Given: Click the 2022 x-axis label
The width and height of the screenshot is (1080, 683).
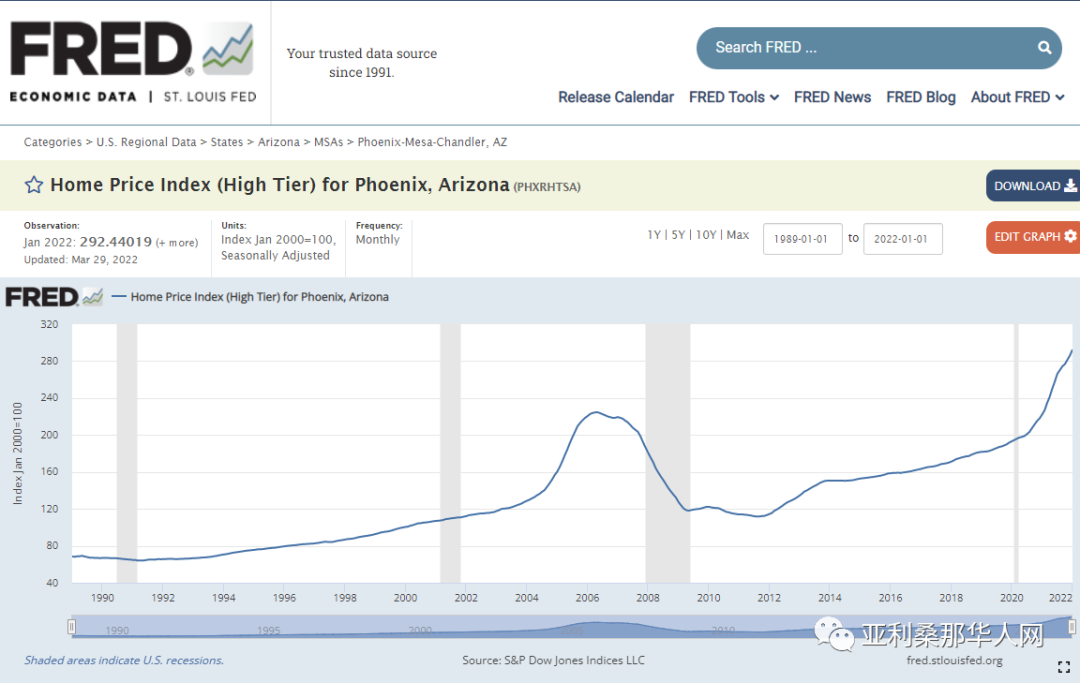Looking at the screenshot, I should [1060, 598].
